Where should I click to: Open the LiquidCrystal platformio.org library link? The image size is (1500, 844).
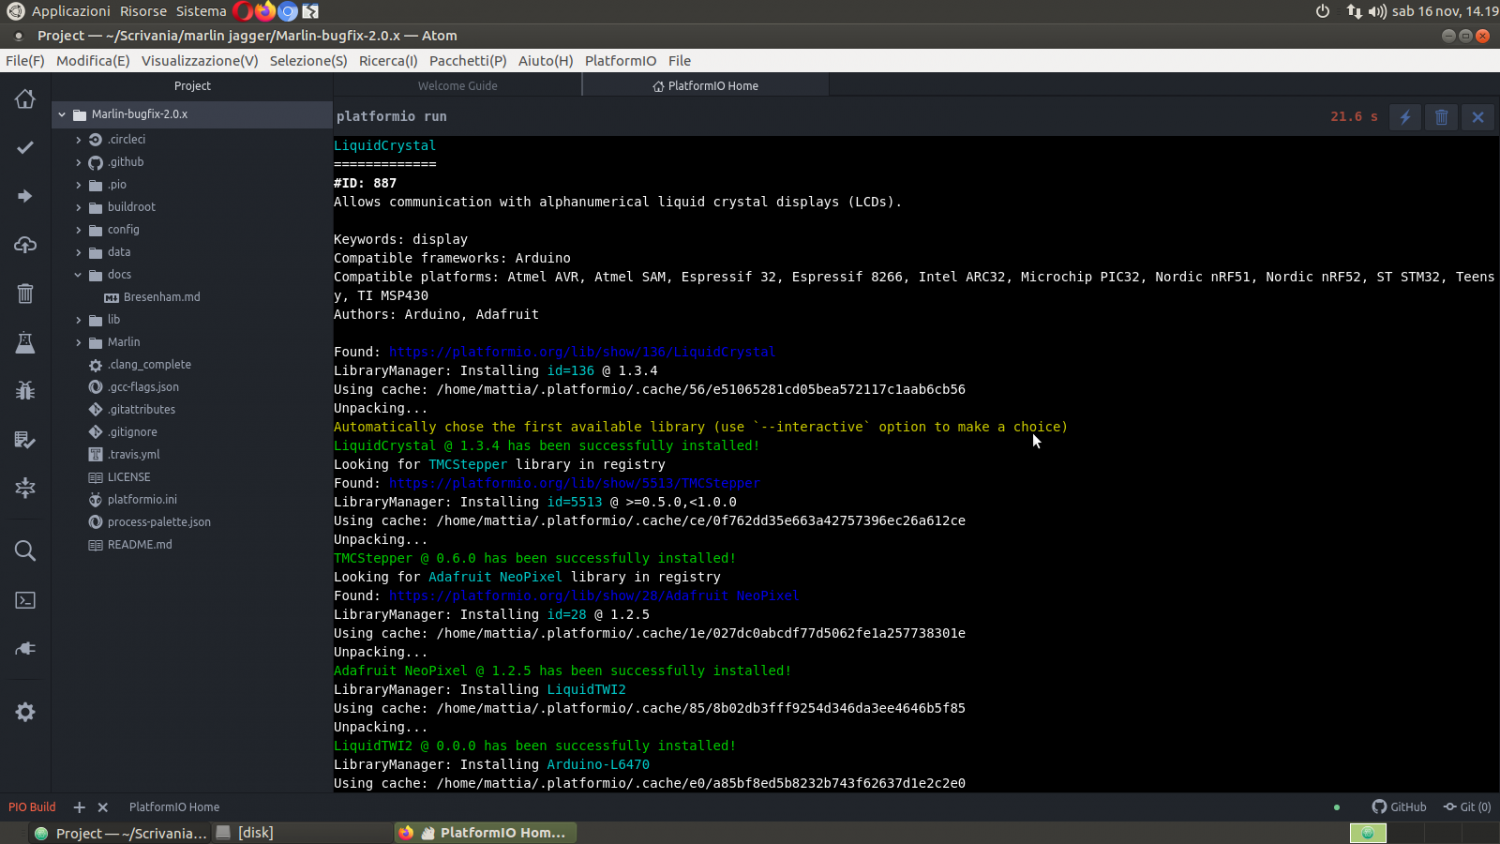(582, 352)
